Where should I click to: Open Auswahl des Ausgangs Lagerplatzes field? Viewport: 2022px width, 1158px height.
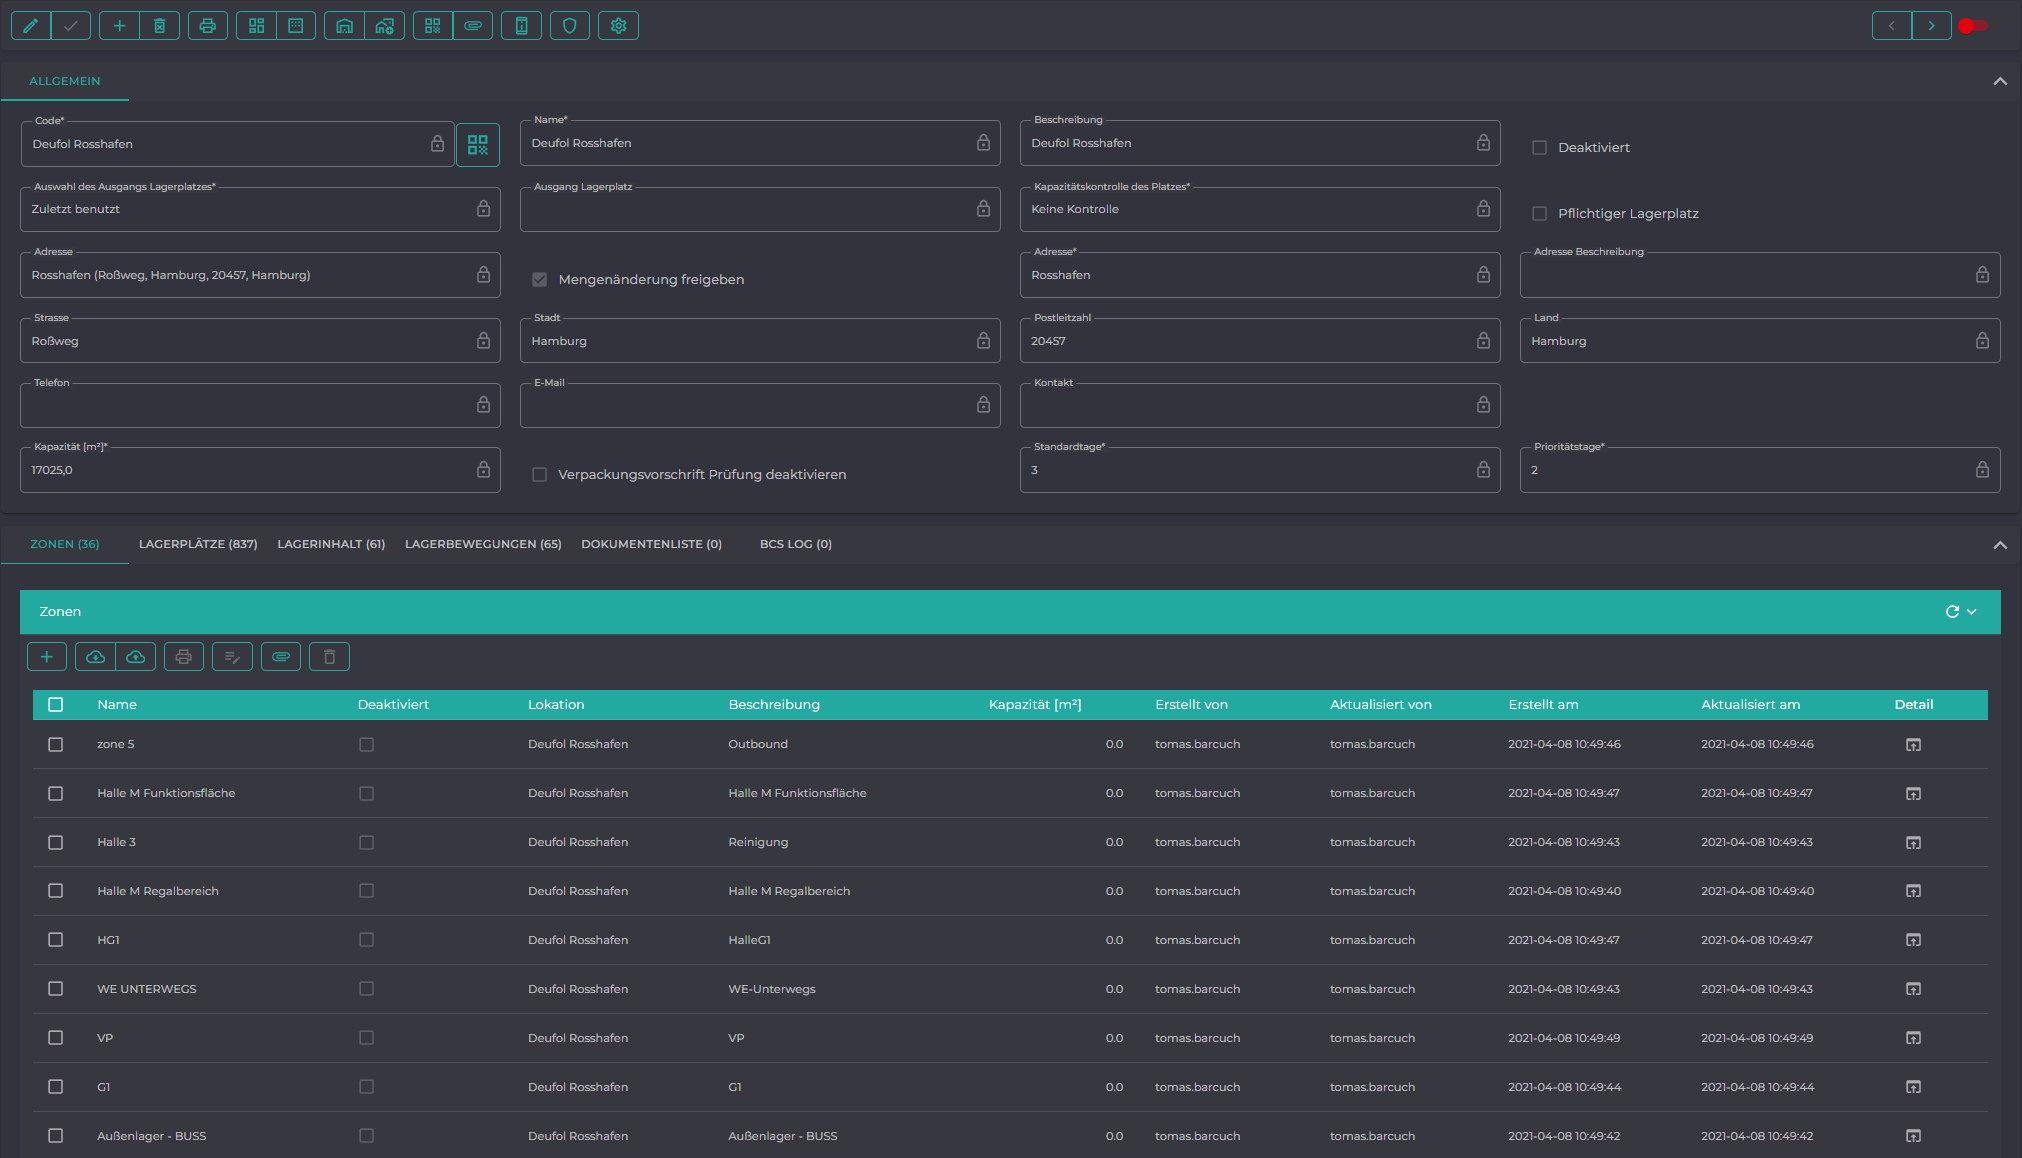[260, 210]
